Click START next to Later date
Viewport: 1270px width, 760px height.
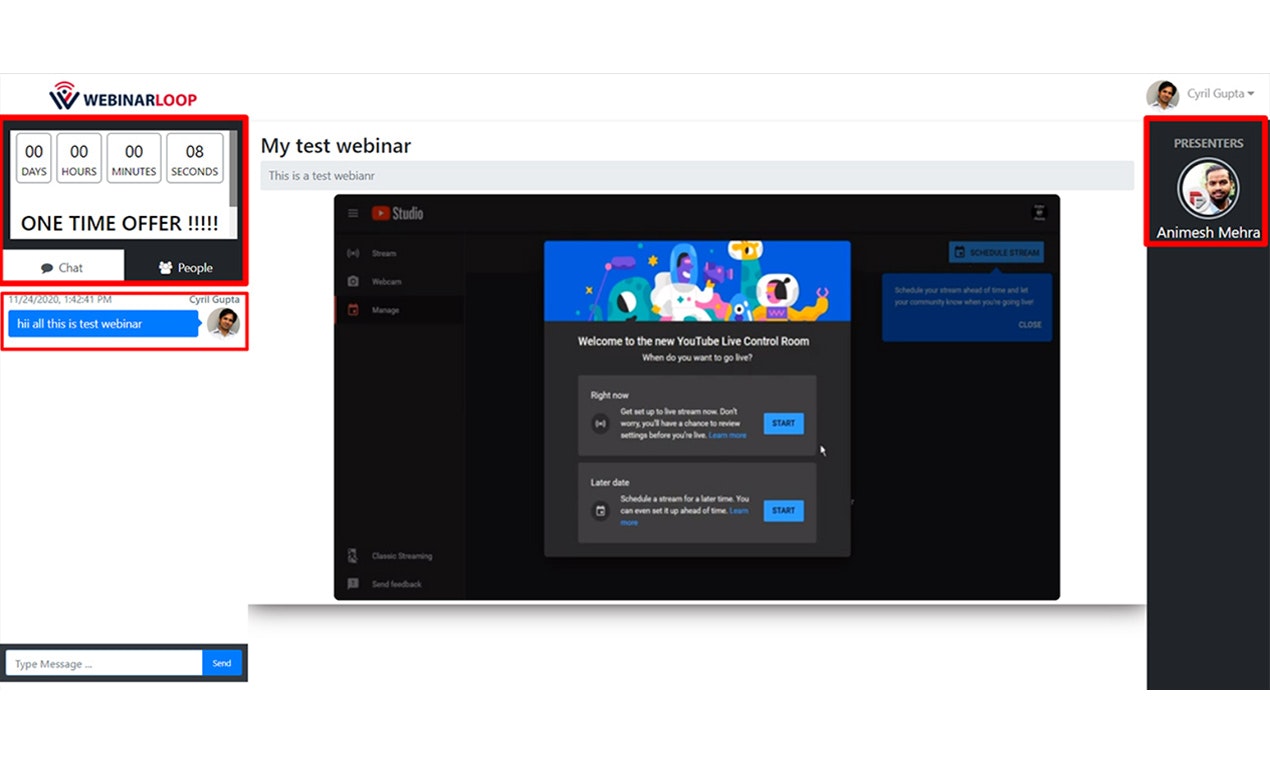[783, 510]
